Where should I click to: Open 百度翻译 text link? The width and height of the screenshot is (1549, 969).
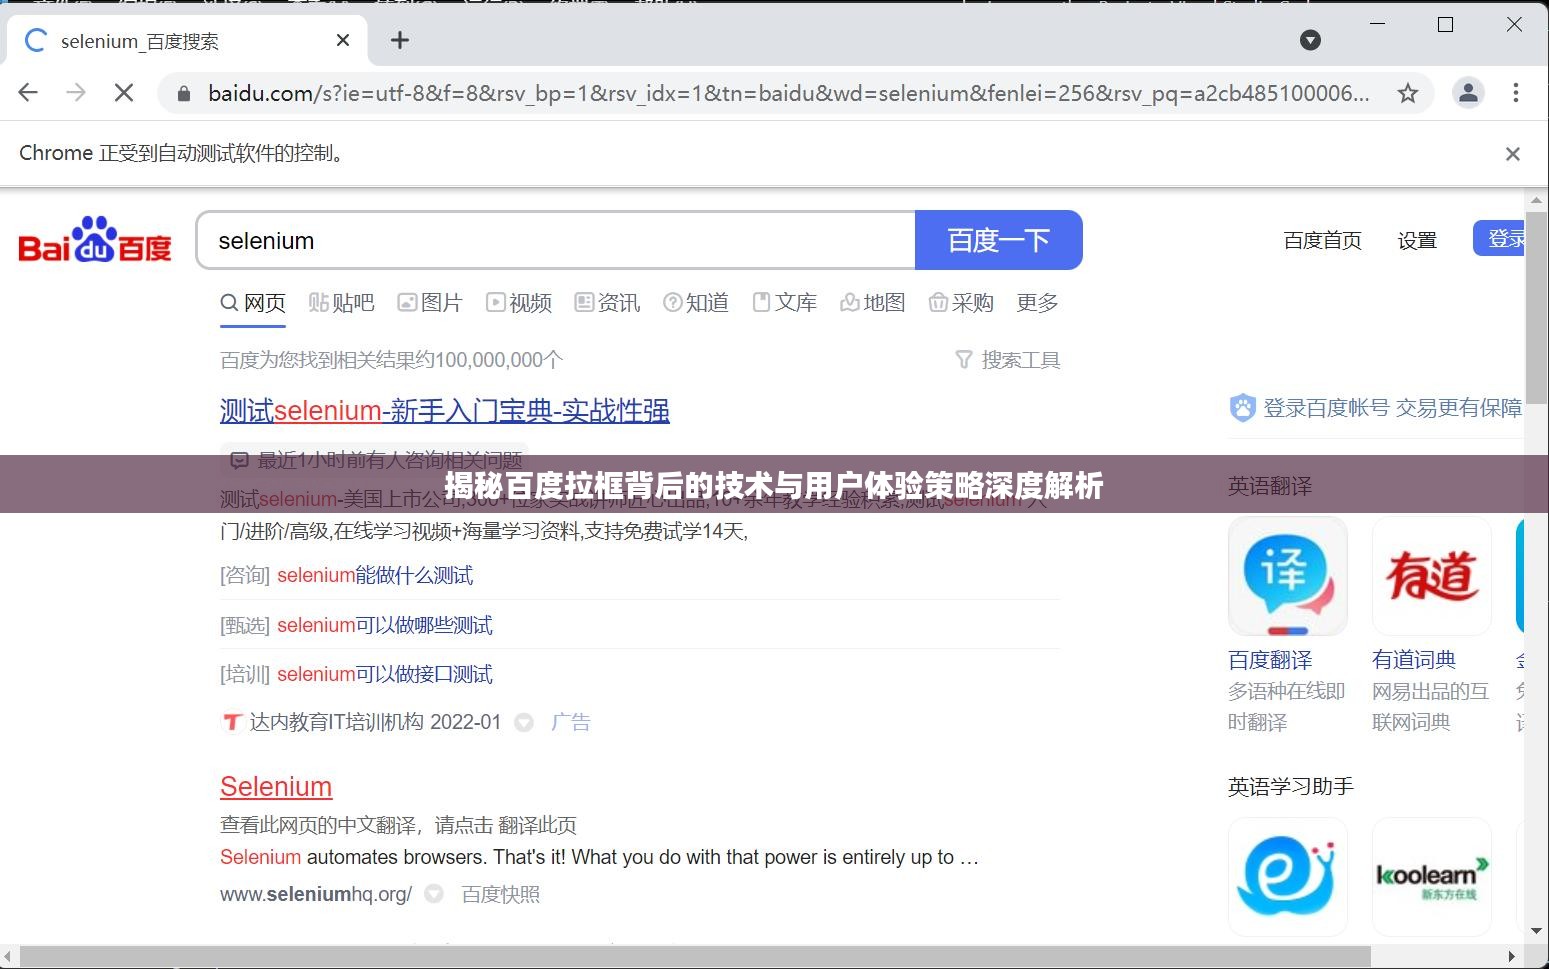click(x=1270, y=660)
